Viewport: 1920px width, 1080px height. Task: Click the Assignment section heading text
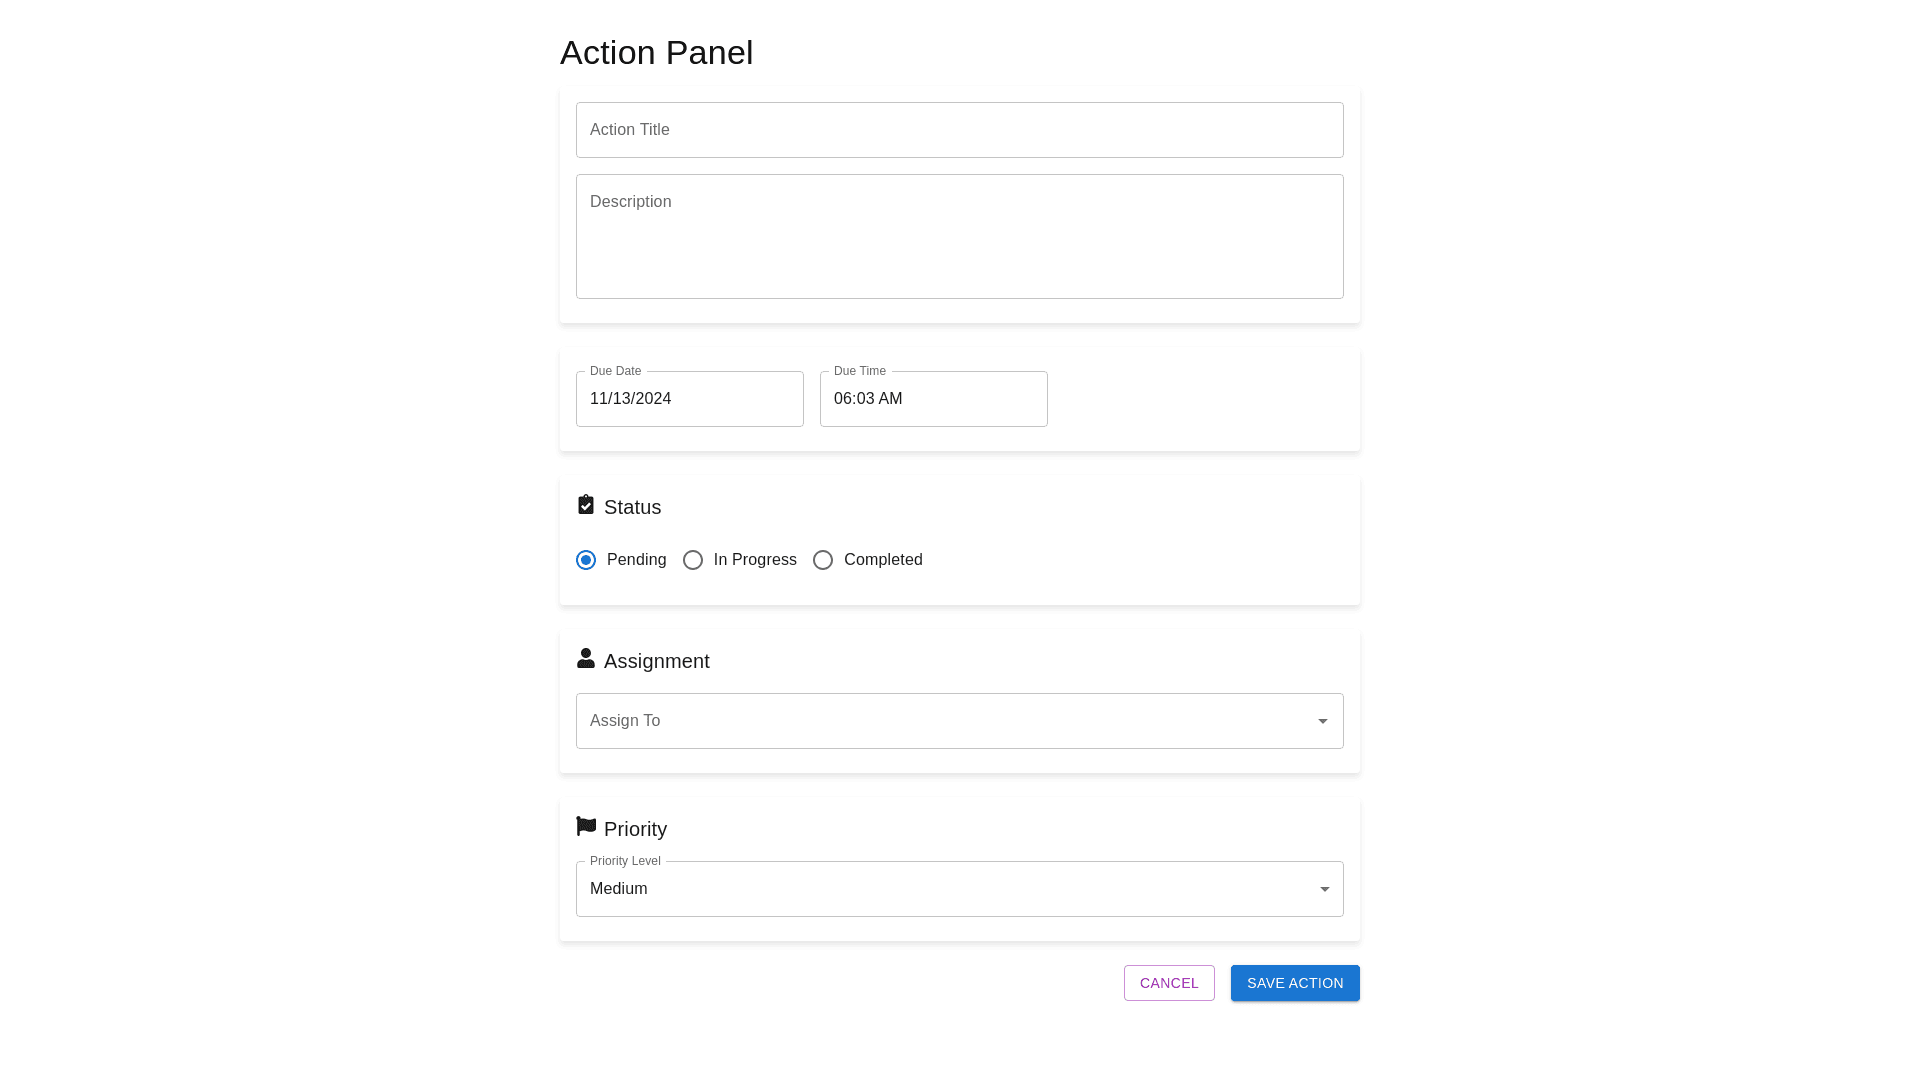(x=656, y=661)
